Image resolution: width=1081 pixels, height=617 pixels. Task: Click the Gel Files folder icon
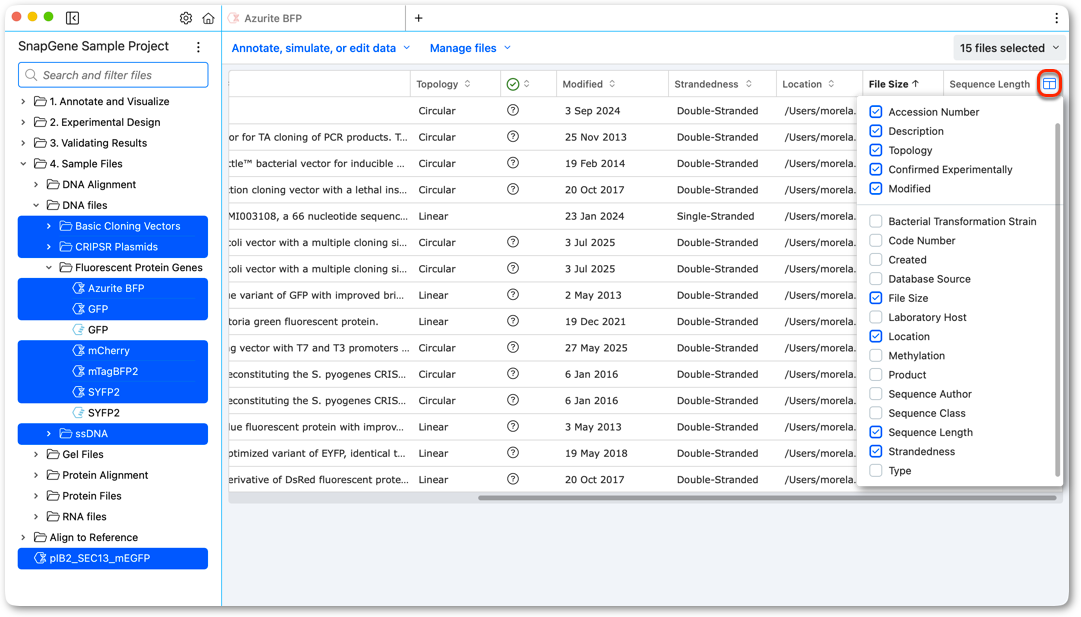point(53,454)
